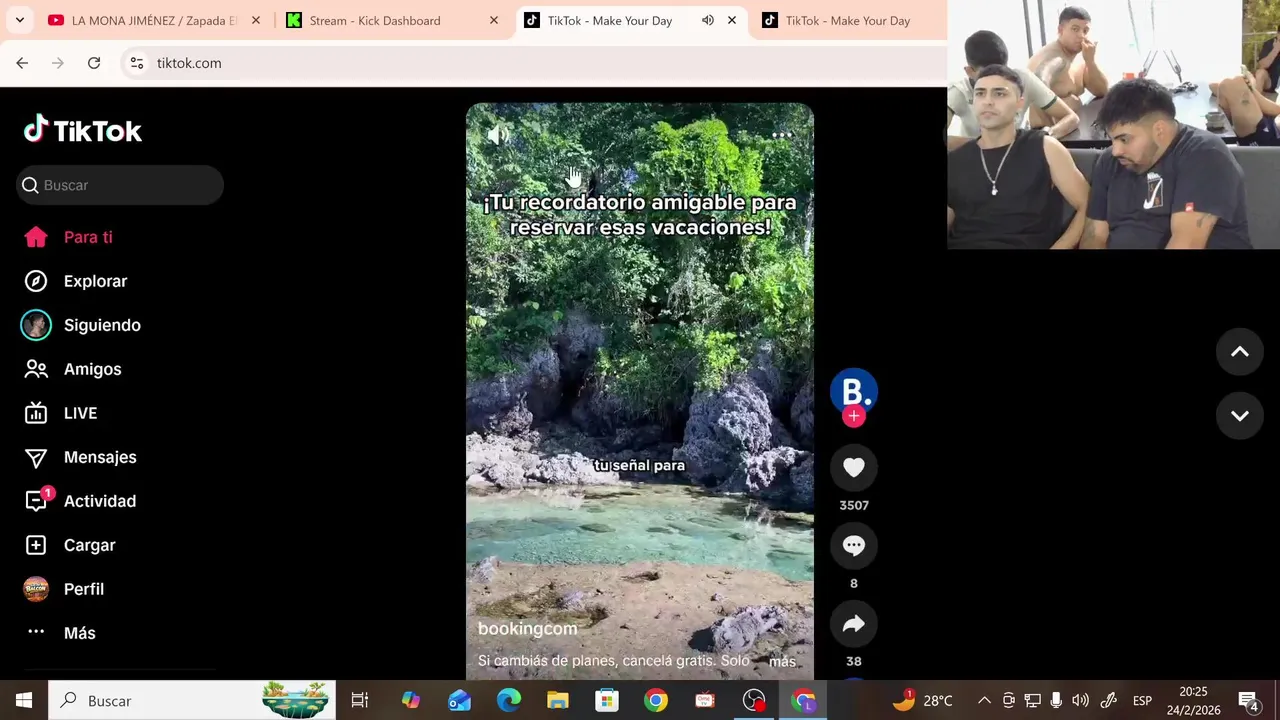The height and width of the screenshot is (720, 1280).
Task: Open the video three-dots options menu
Action: pyautogui.click(x=782, y=135)
